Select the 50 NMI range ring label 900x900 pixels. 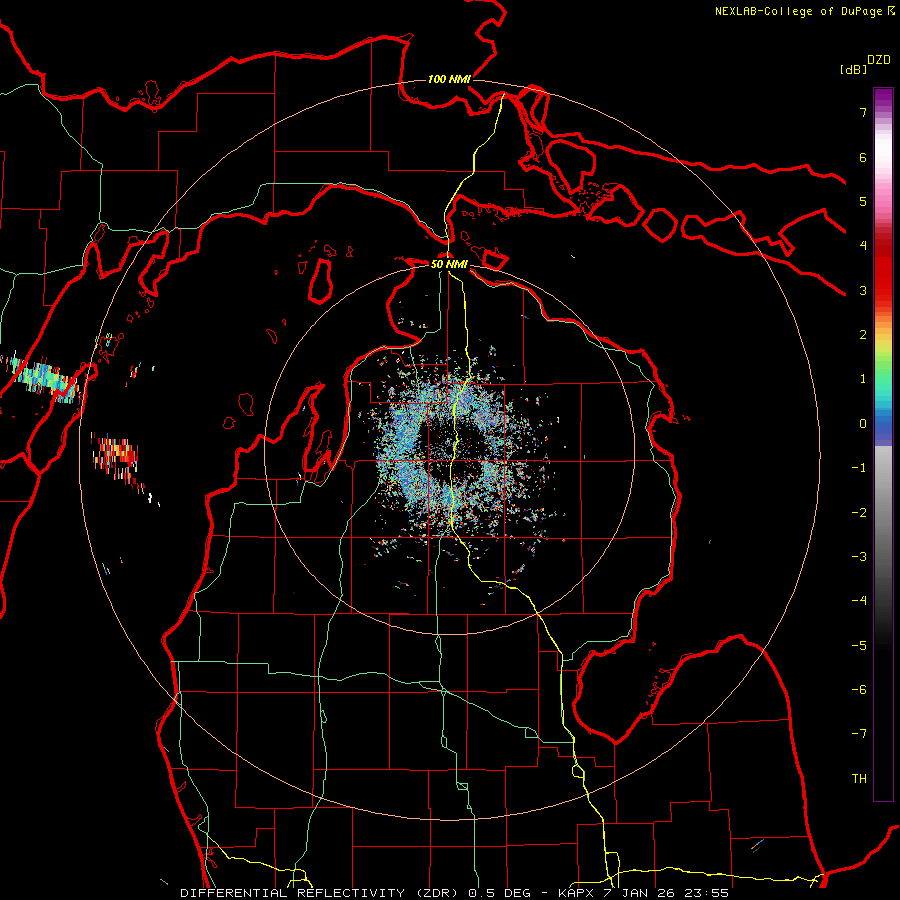[x=449, y=265]
